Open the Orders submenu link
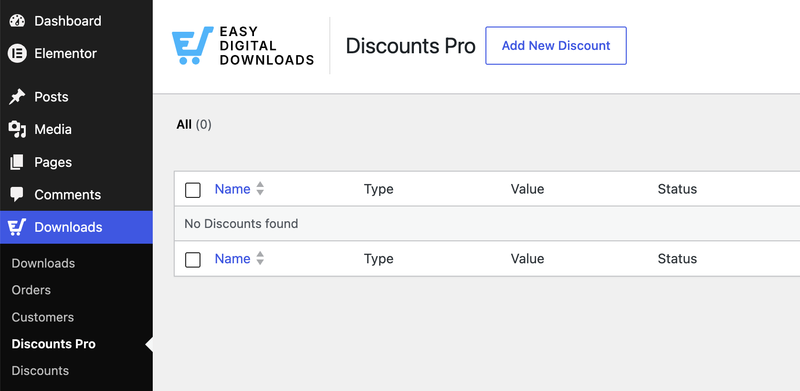 point(31,290)
